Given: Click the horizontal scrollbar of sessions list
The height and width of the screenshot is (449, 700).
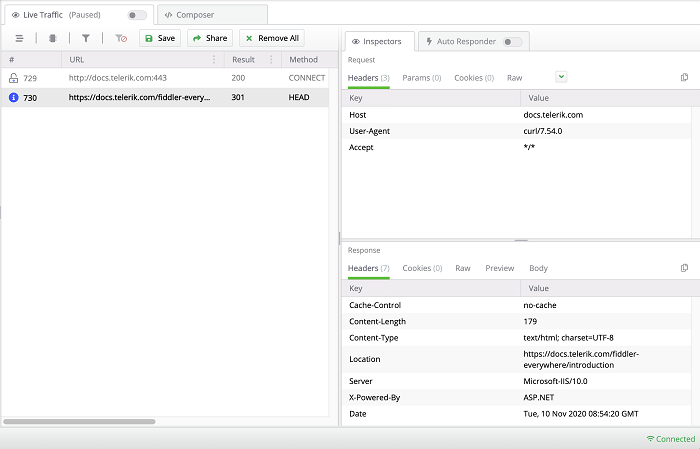Looking at the screenshot, I should coord(79,421).
